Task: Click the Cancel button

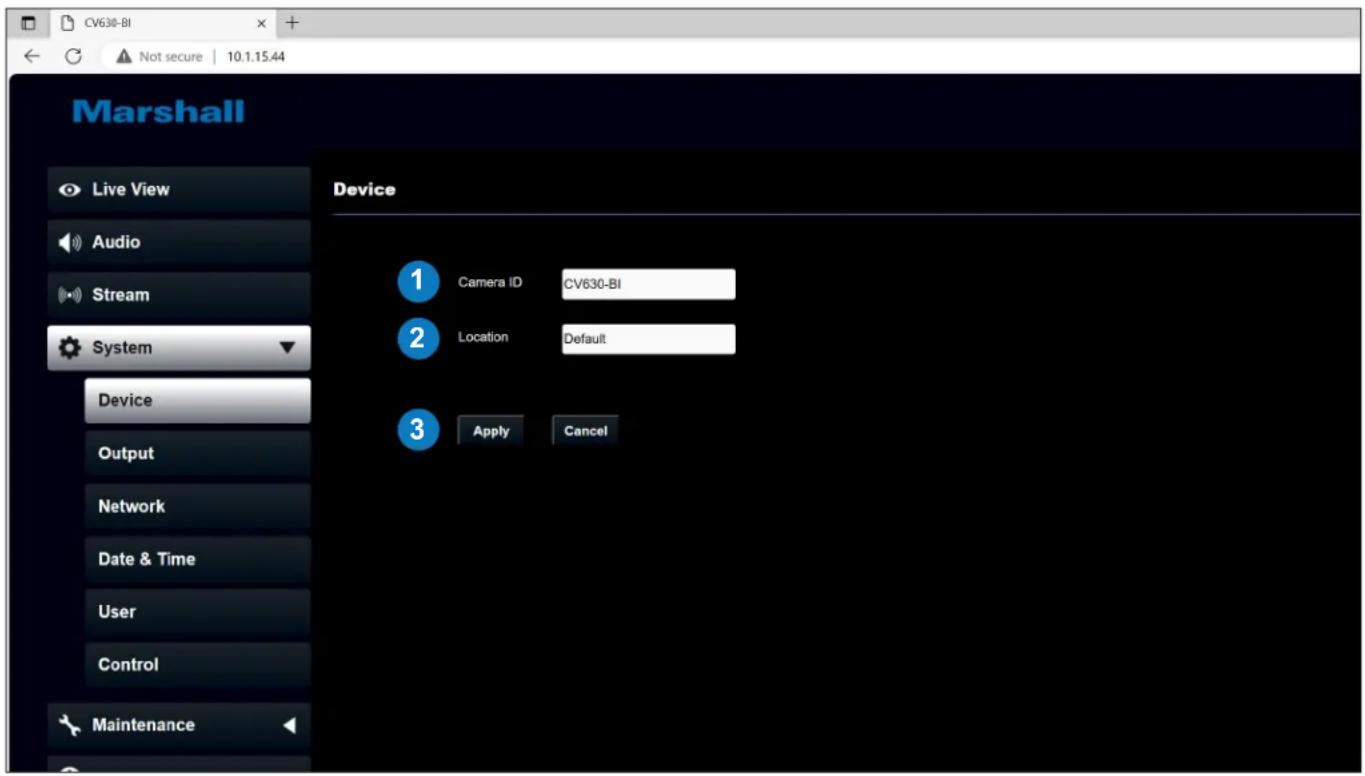Action: point(585,431)
